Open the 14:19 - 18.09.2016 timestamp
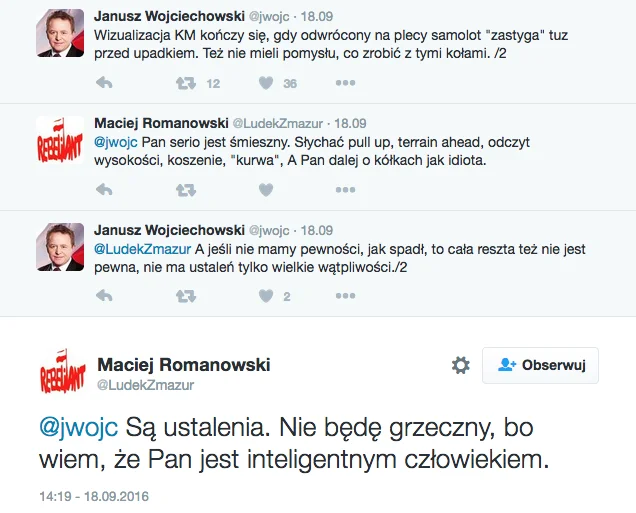Image resolution: width=636 pixels, height=513 pixels. (x=94, y=496)
